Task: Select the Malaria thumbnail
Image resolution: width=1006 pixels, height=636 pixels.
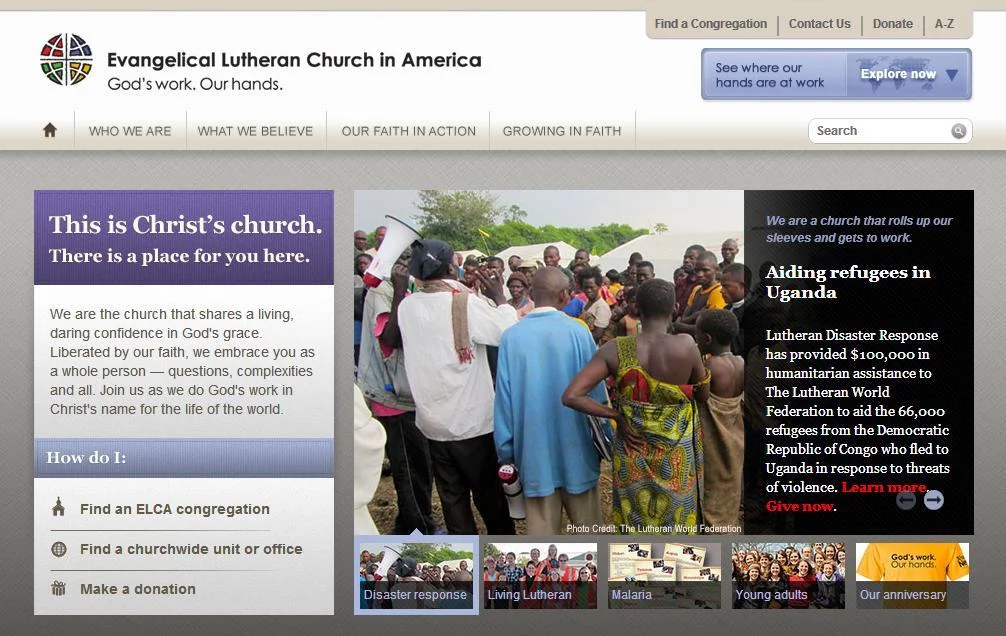Action: point(664,576)
